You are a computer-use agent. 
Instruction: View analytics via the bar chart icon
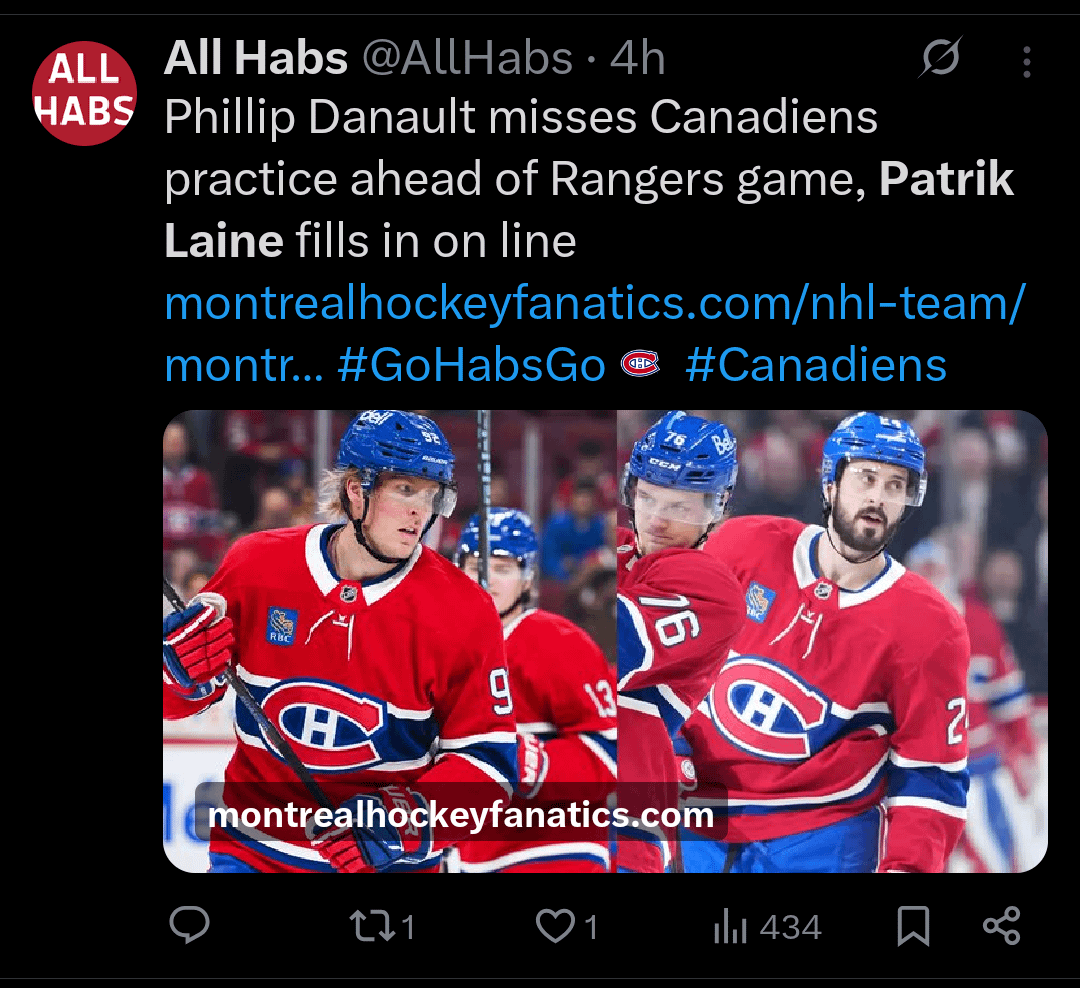point(731,927)
